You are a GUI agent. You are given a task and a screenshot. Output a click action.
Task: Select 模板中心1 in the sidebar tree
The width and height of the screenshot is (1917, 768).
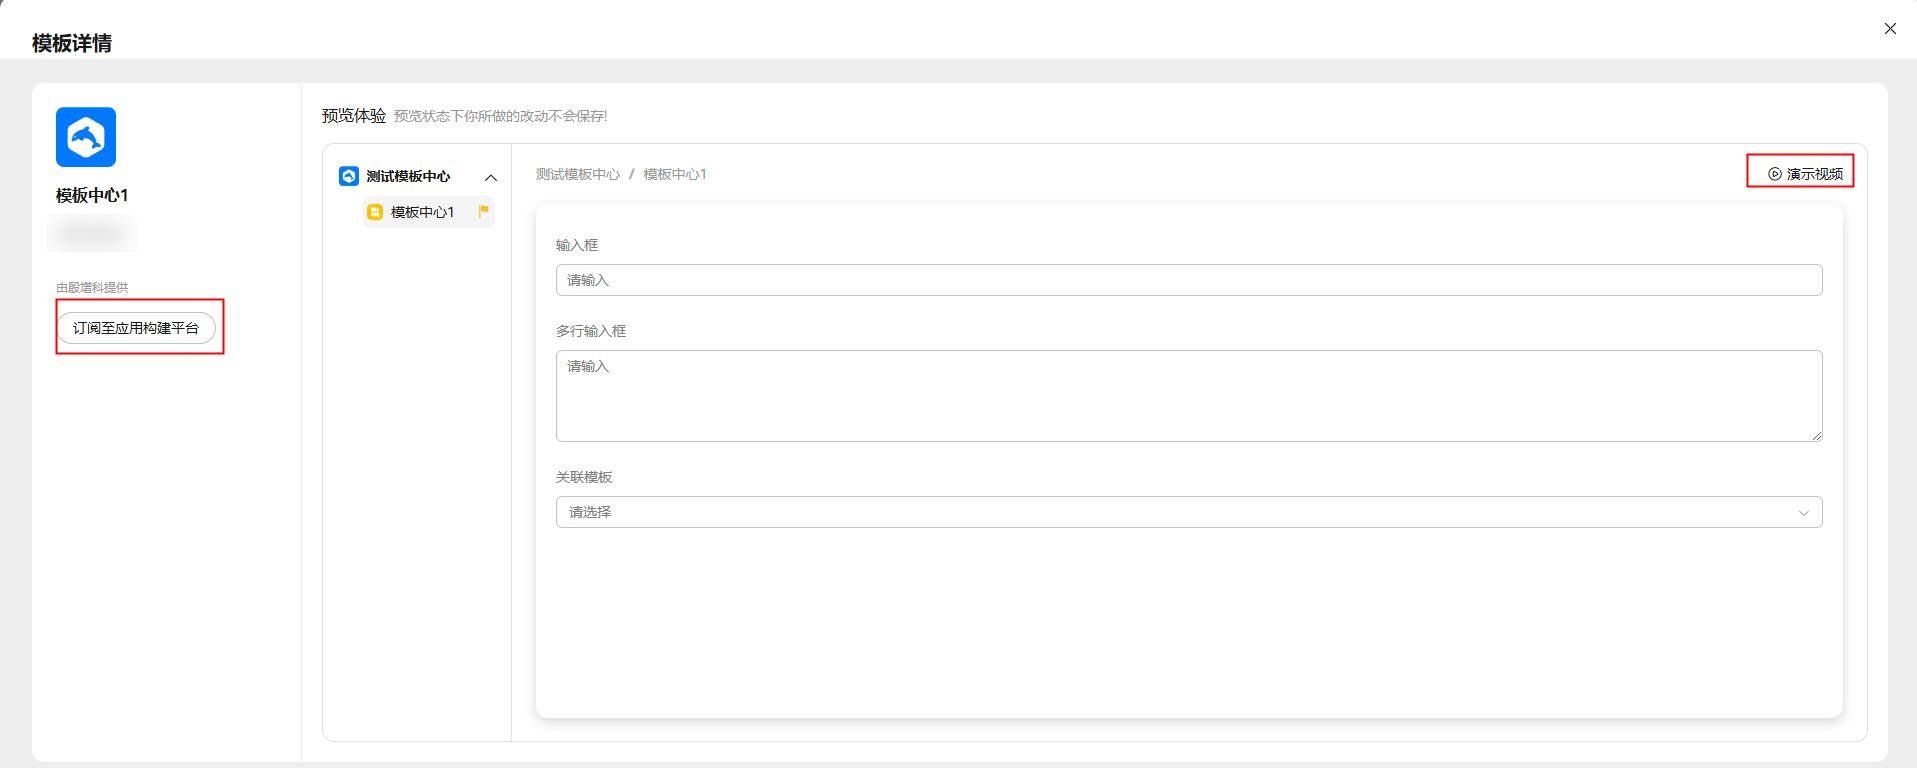429,212
